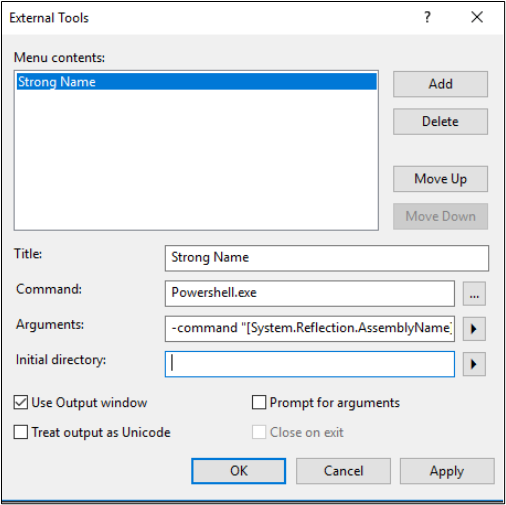Viewport: 506px width, 505px height.
Task: Check Prompt for arguments option
Action: point(259,402)
